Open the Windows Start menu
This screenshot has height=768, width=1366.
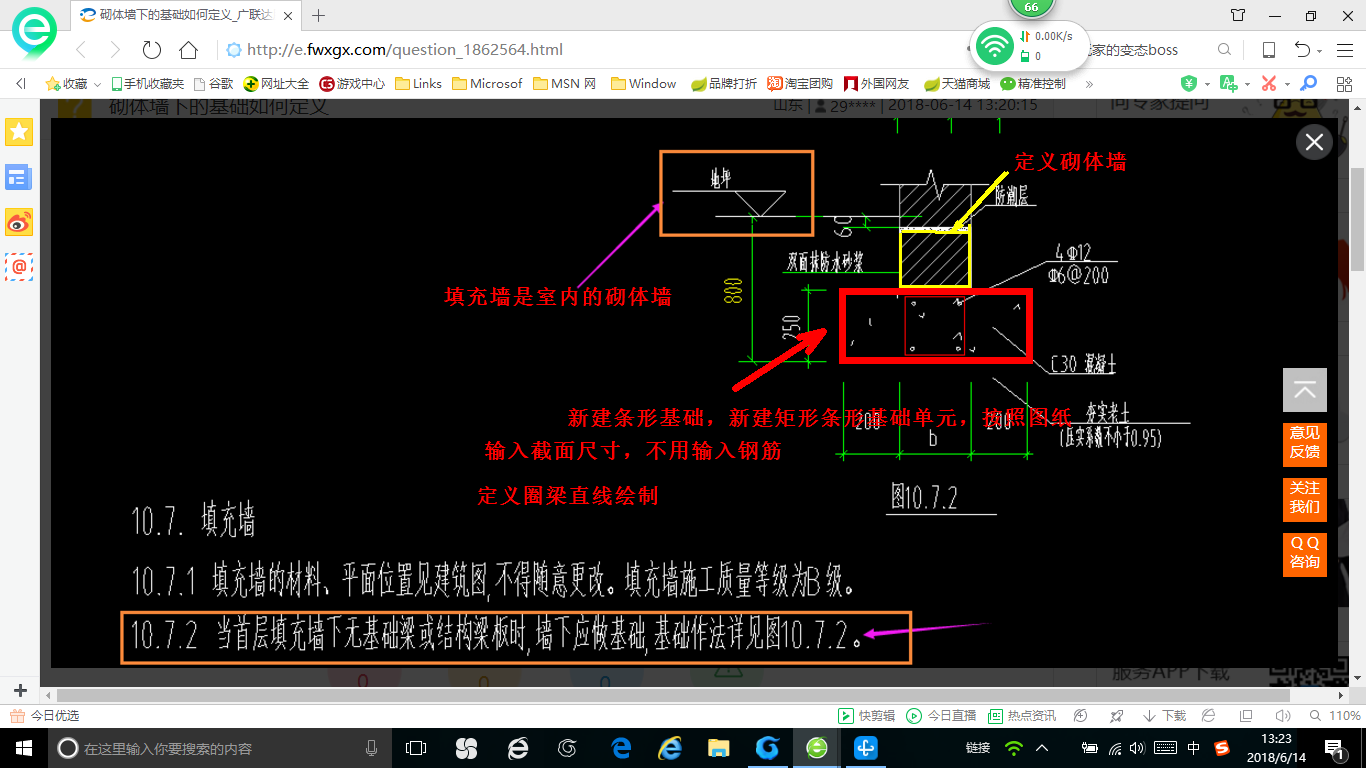point(22,748)
